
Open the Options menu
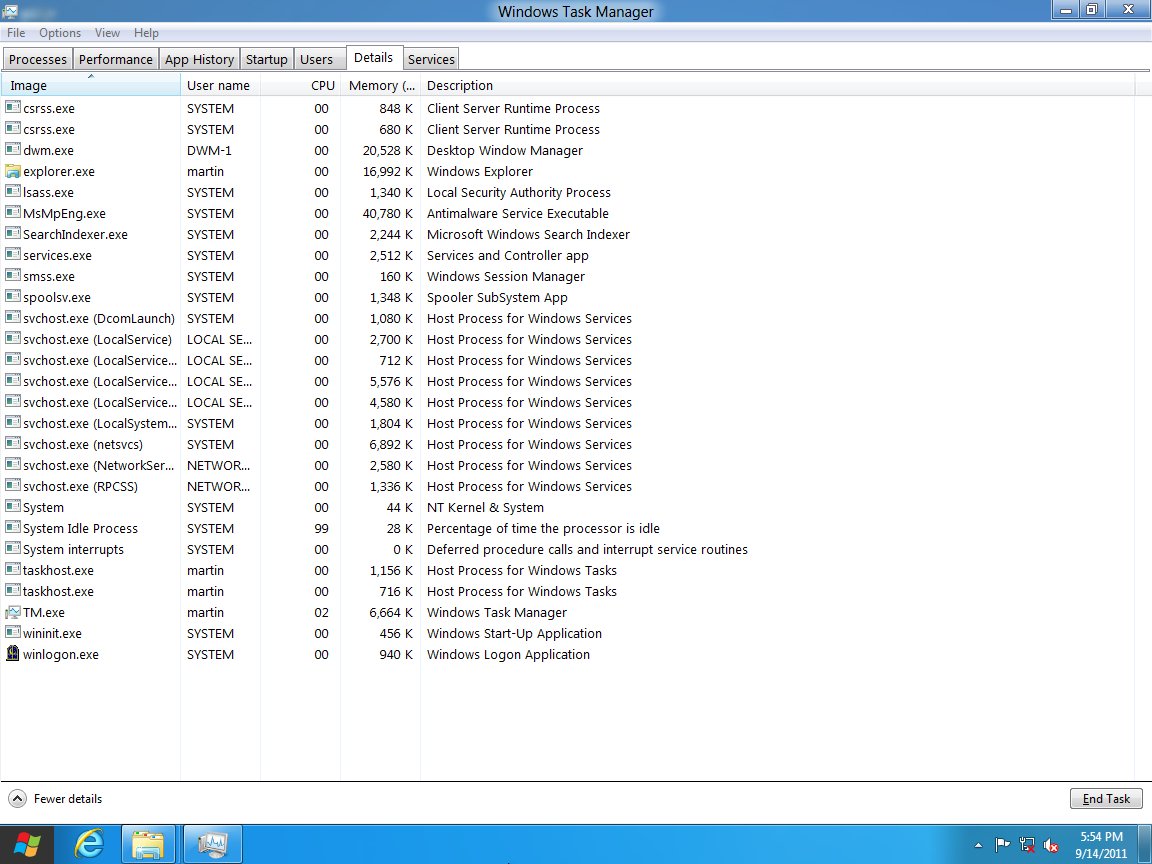(x=60, y=33)
